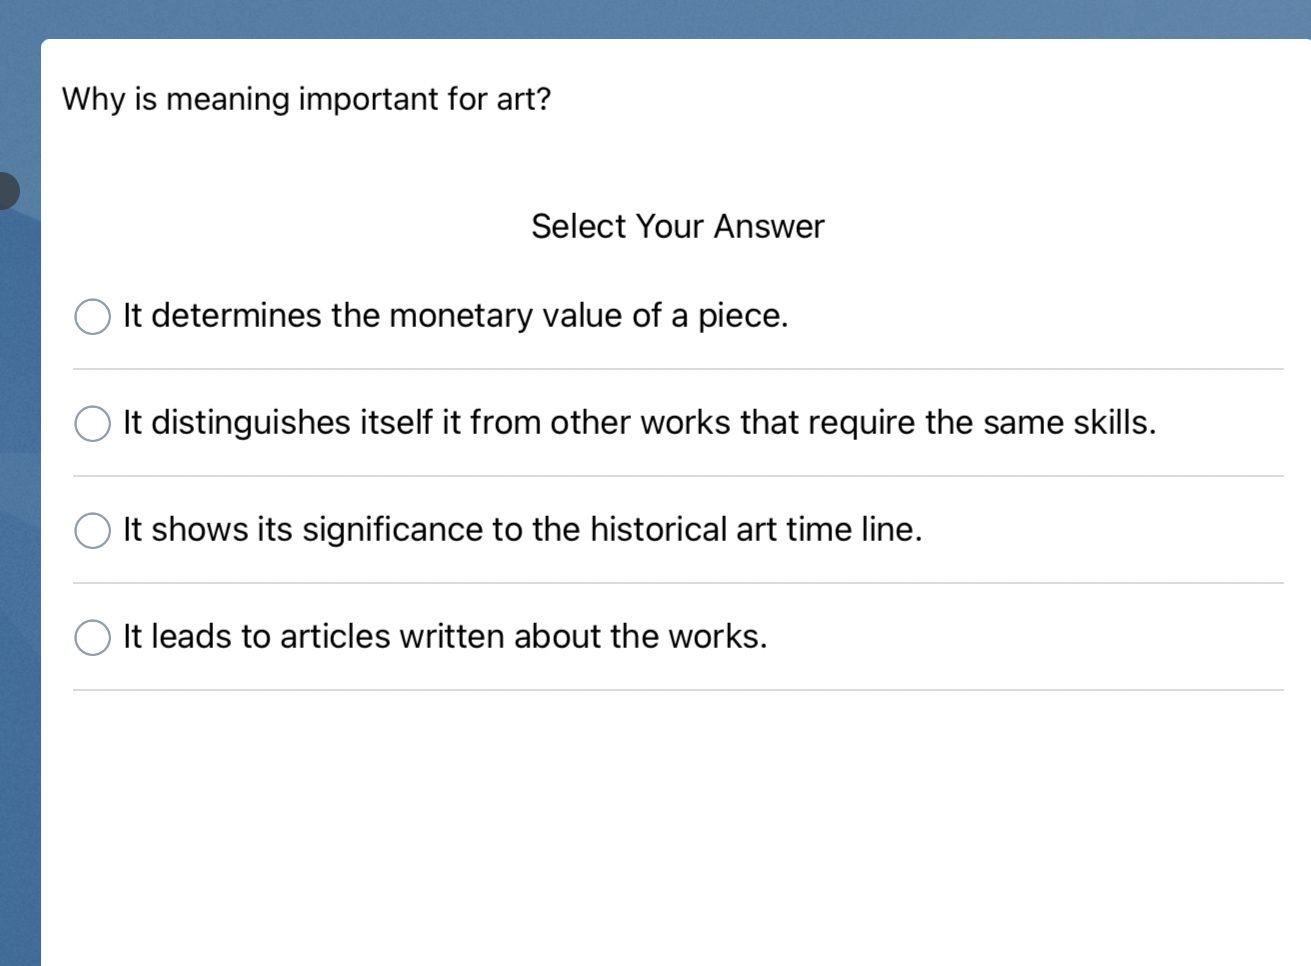Viewport: 1311px width, 966px height.
Task: Select the 'articles written about the works' option
Action: (92, 637)
